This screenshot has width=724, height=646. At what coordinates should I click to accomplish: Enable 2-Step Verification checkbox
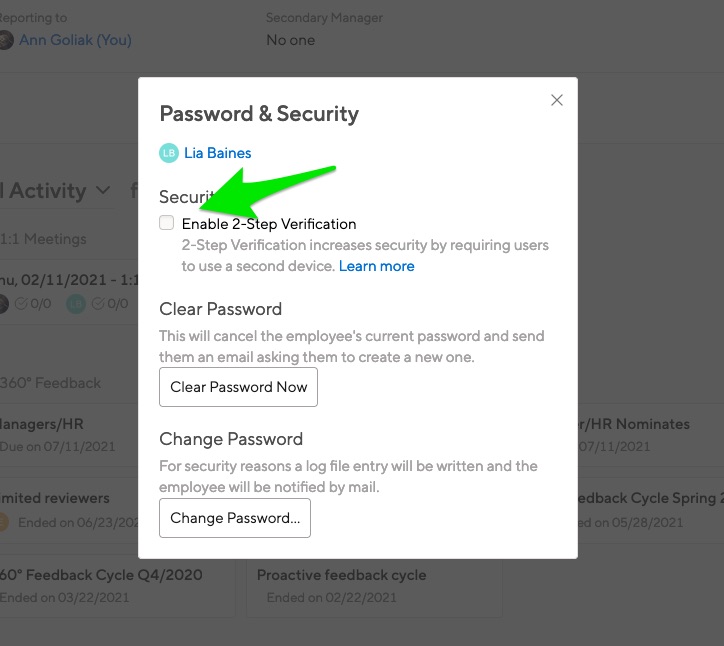click(x=166, y=223)
